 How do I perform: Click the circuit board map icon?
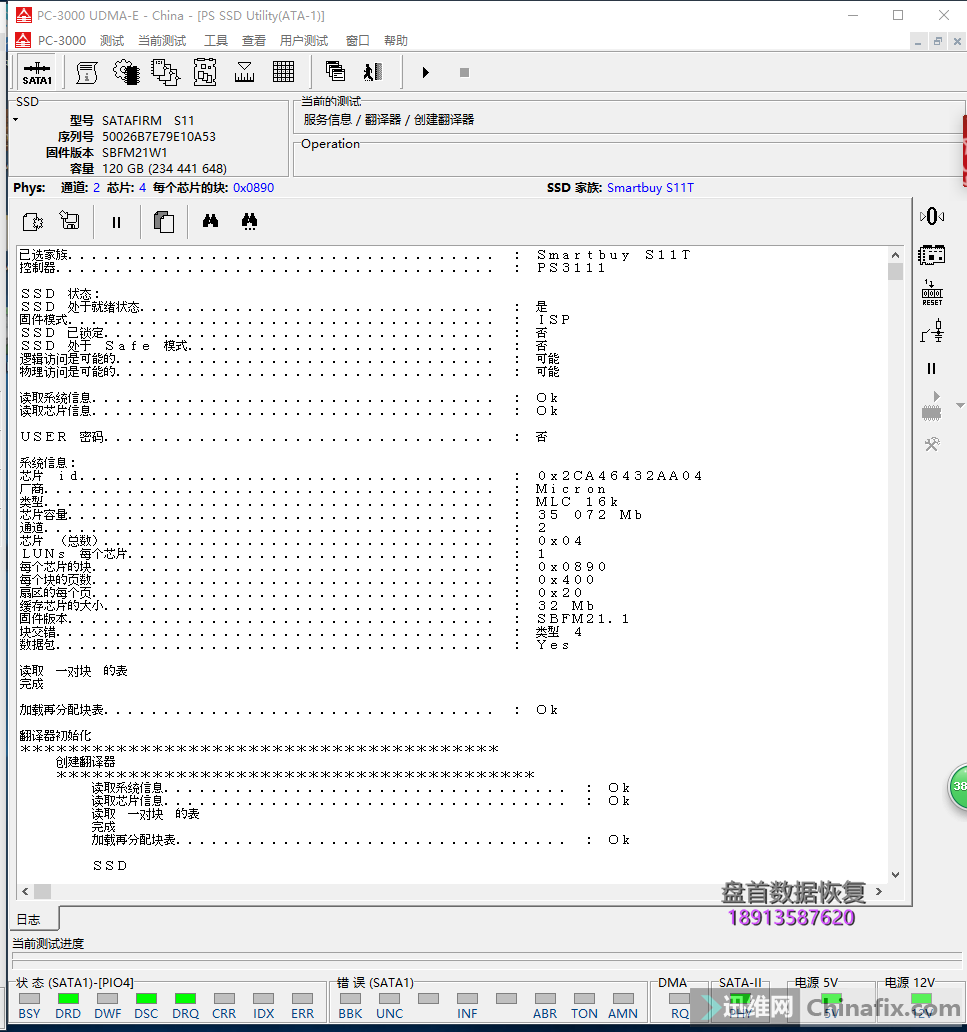point(205,72)
